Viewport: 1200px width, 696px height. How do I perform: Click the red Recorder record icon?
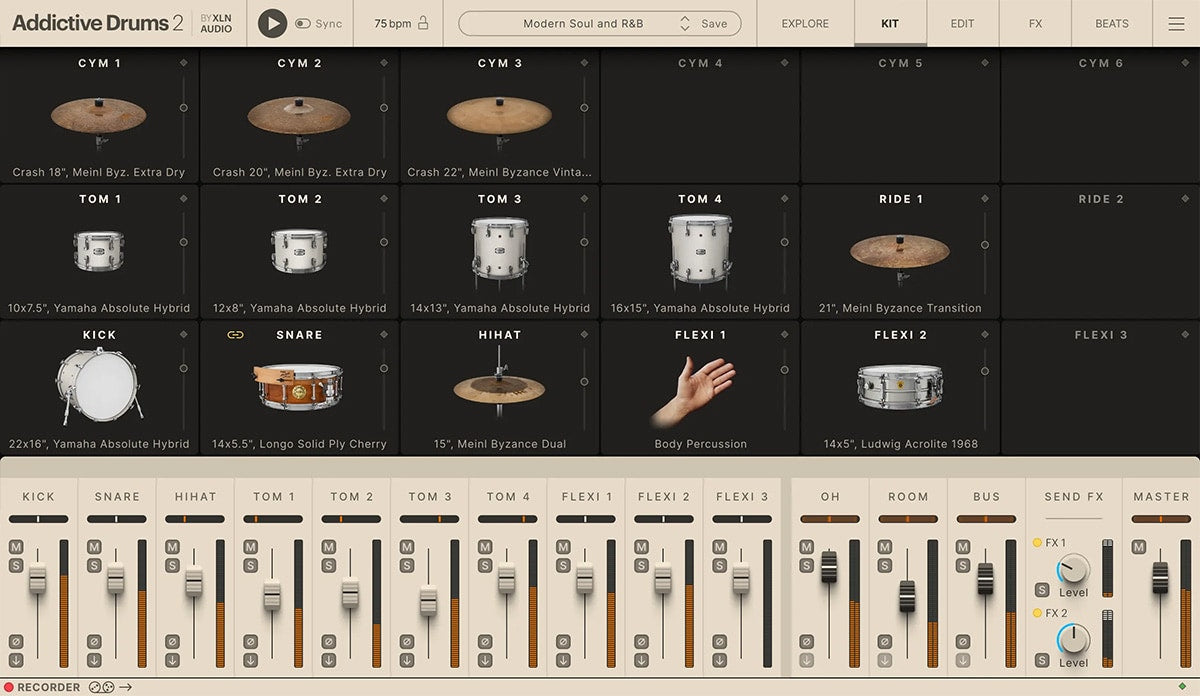point(9,687)
